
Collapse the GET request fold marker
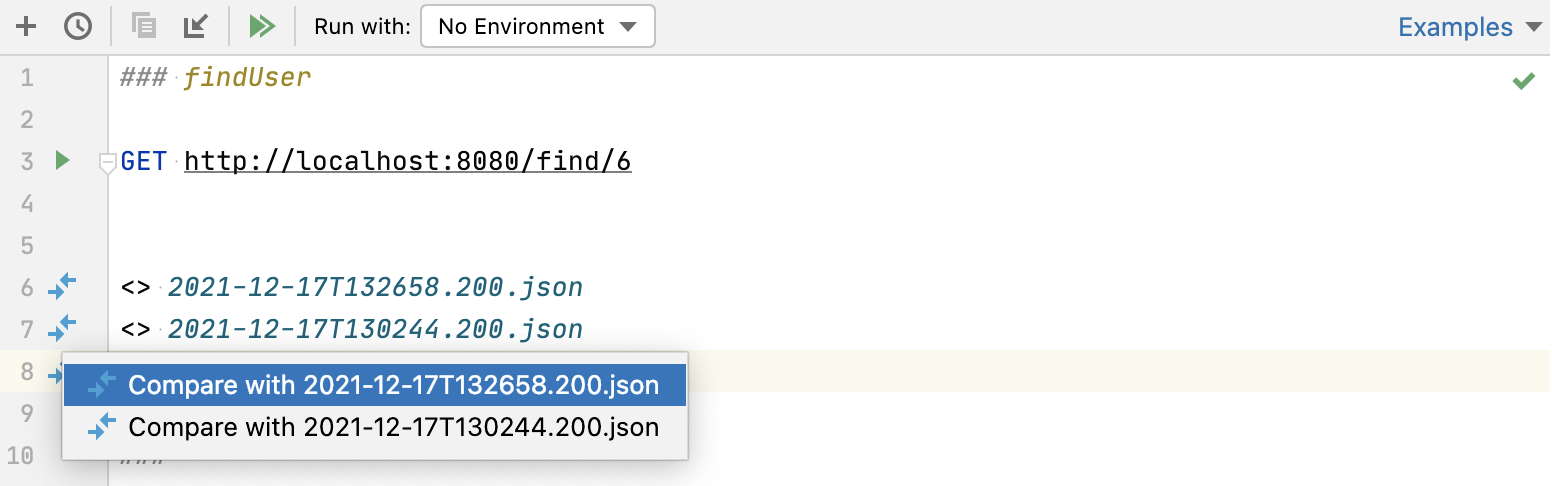coord(107,162)
